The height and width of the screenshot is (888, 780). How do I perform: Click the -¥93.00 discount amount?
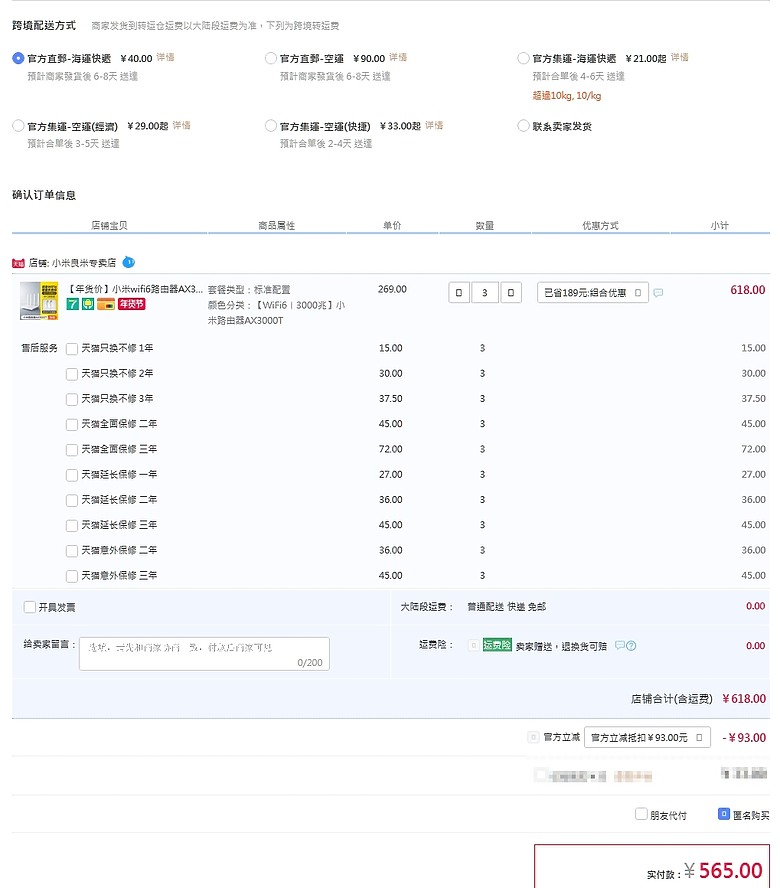coord(744,738)
